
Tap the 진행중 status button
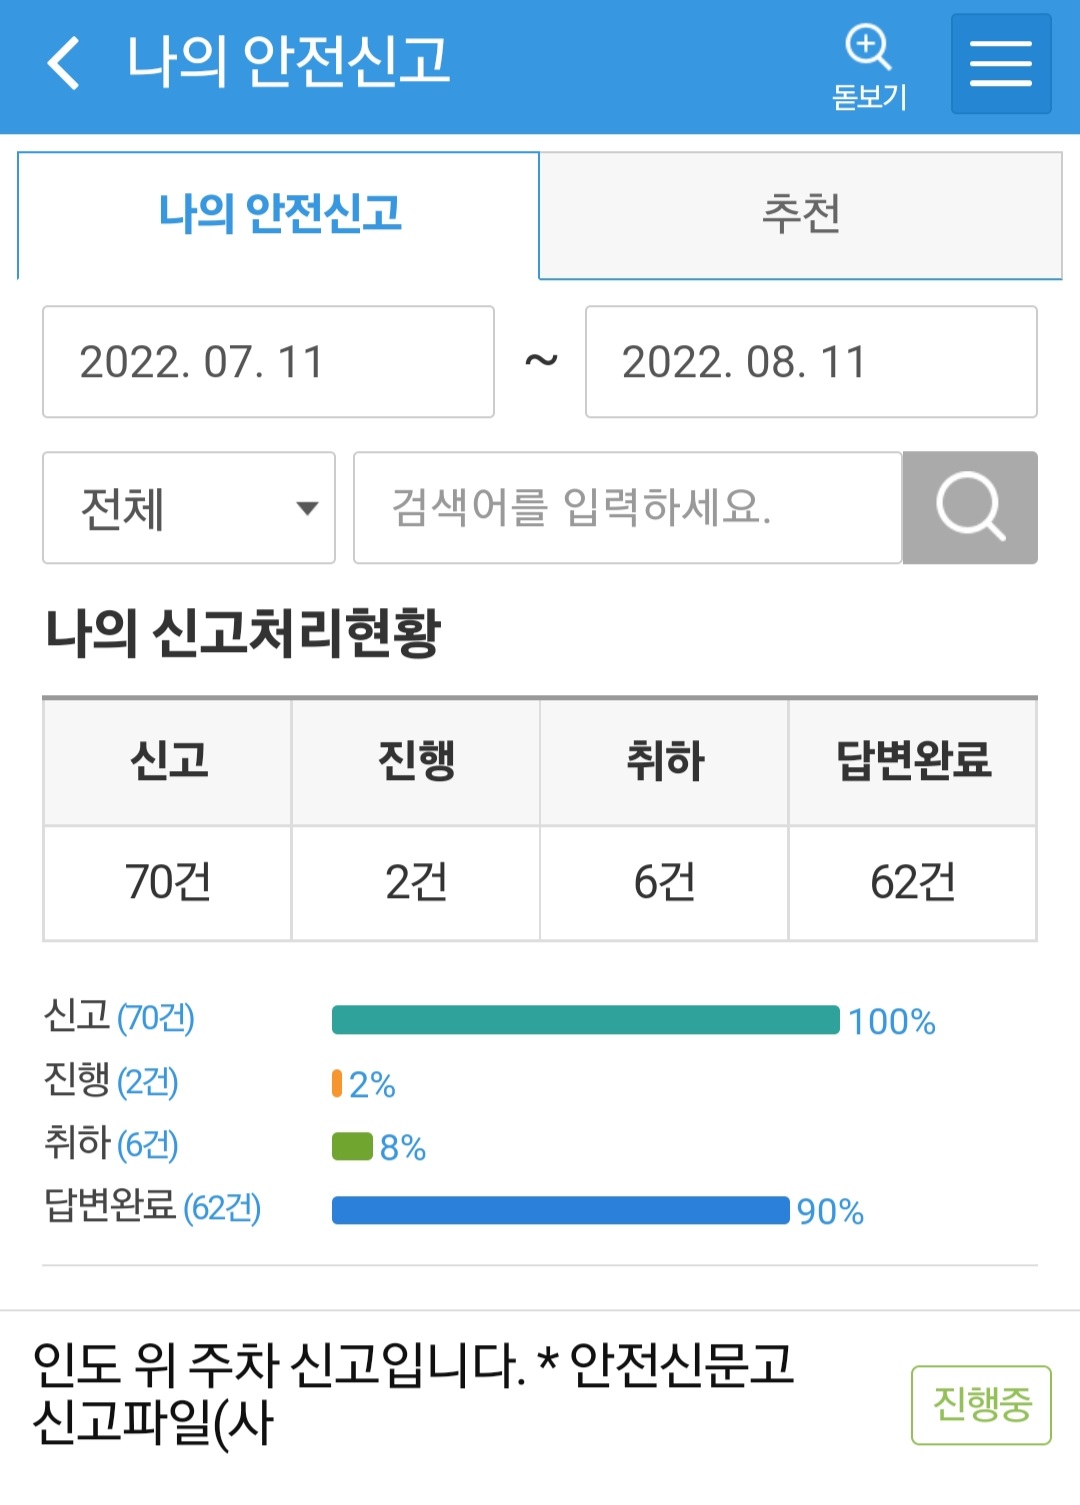pos(981,1405)
